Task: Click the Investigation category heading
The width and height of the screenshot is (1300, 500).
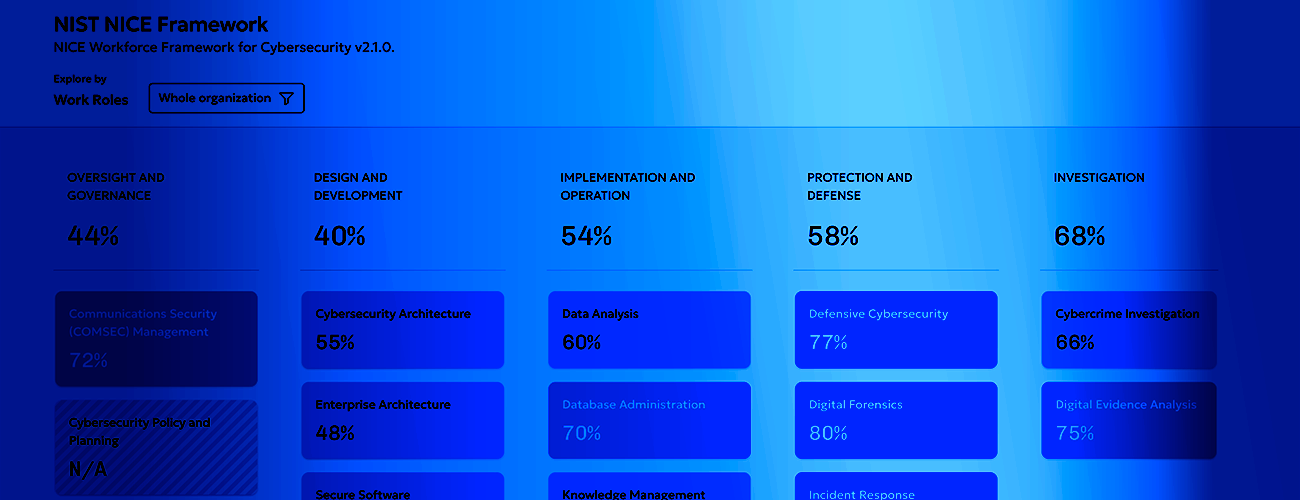Action: [x=1099, y=178]
